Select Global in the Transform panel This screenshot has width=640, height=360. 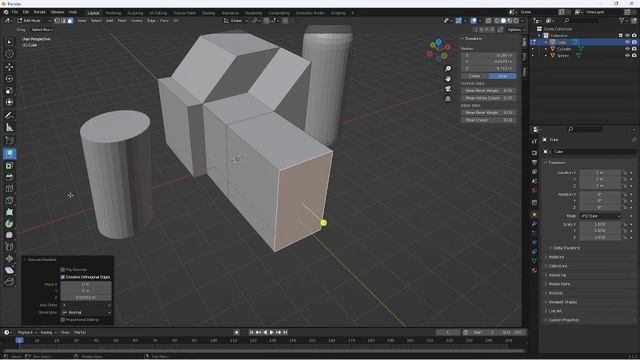click(475, 76)
